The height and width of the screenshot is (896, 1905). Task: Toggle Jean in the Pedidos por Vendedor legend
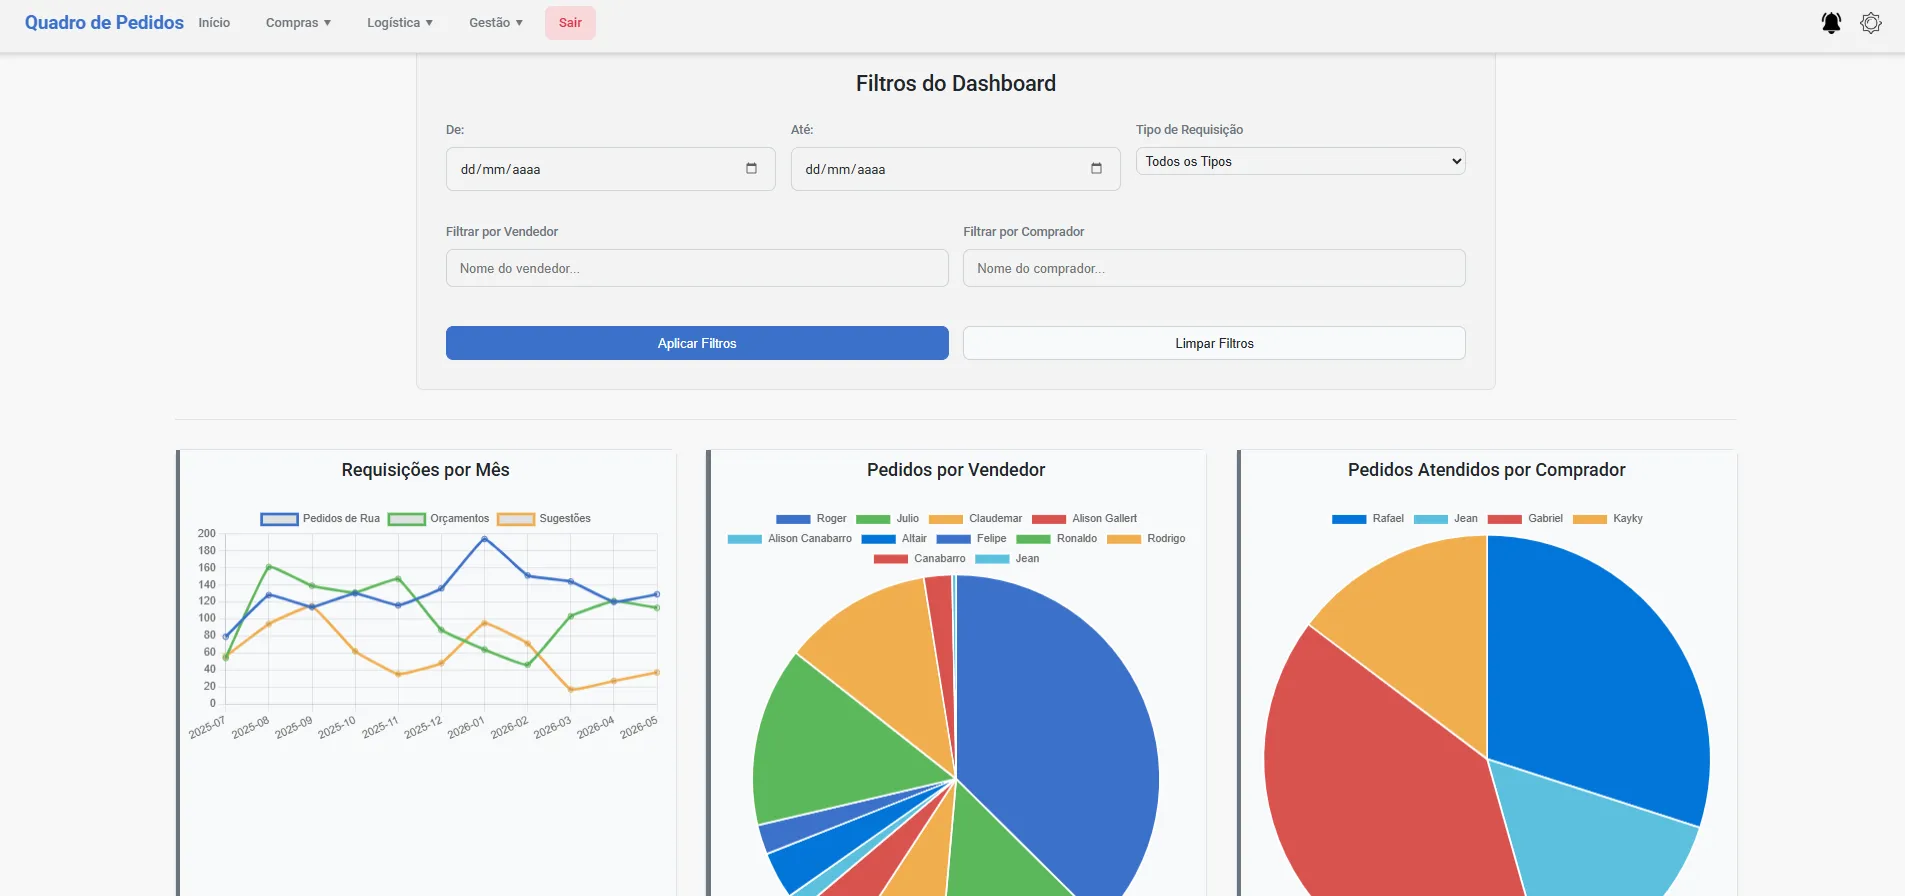(1007, 559)
